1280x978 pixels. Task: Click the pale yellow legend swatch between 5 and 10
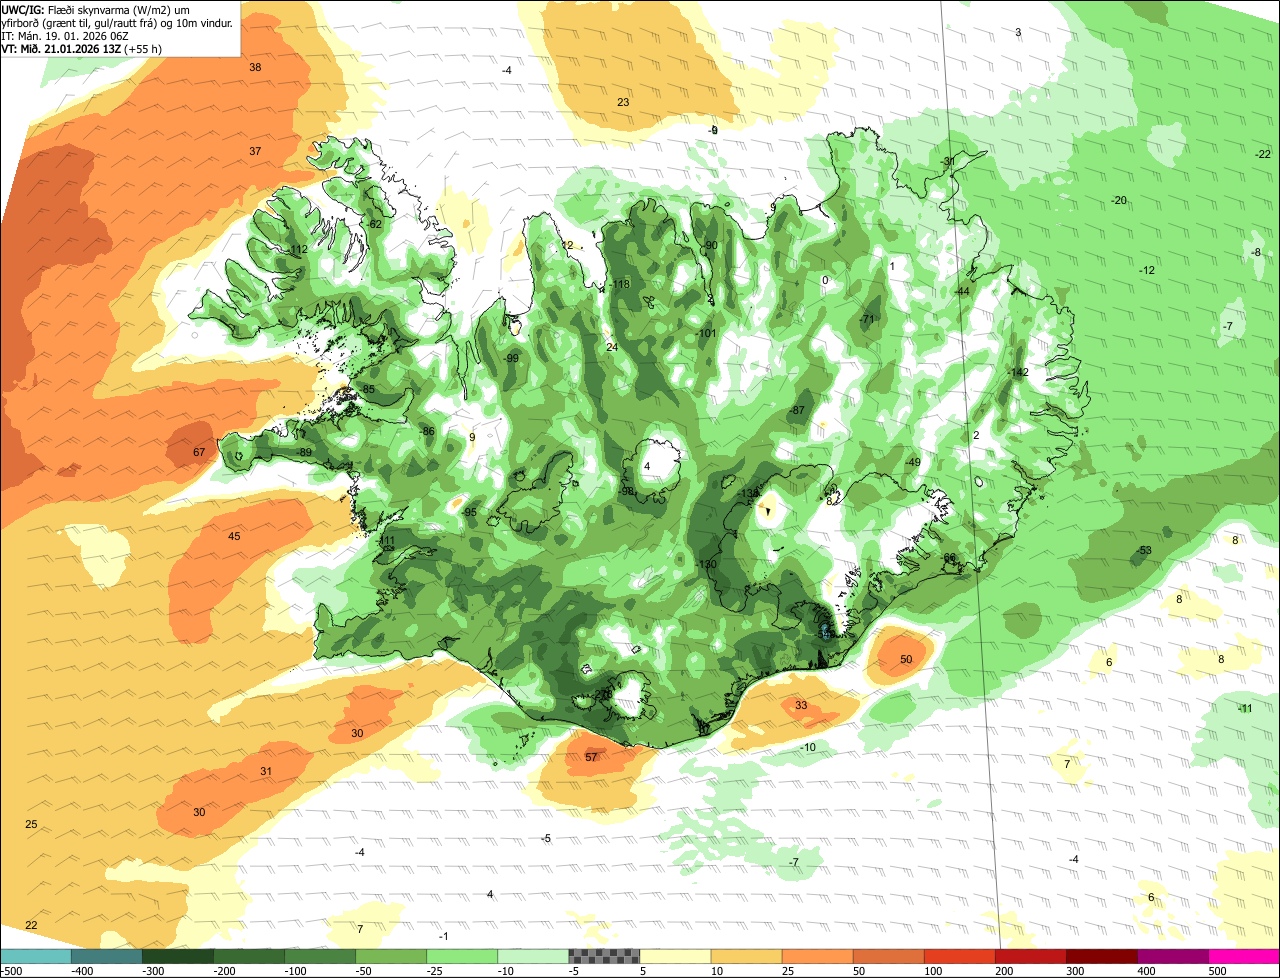(x=675, y=956)
